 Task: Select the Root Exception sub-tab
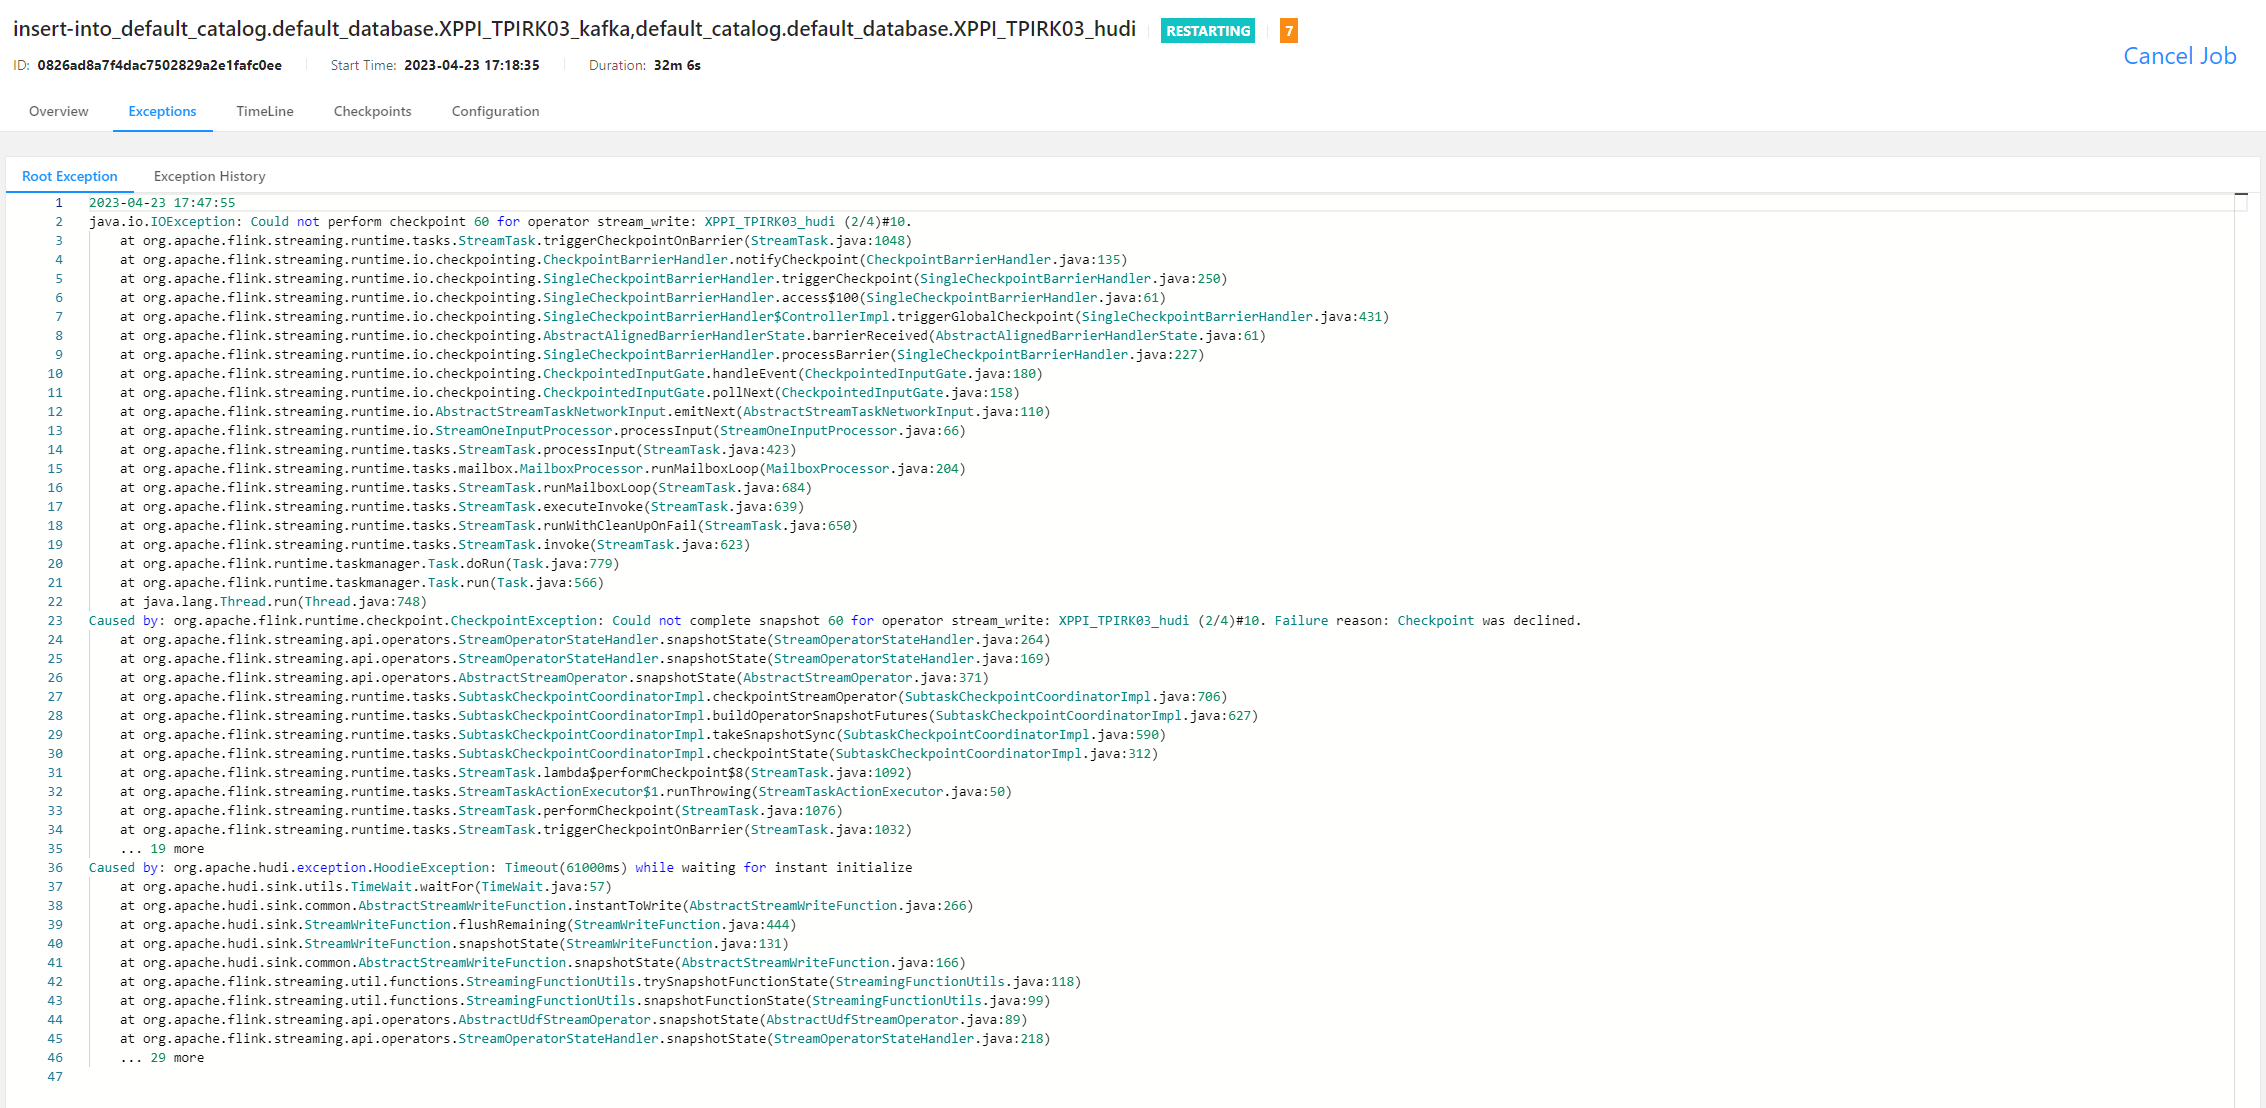70,176
